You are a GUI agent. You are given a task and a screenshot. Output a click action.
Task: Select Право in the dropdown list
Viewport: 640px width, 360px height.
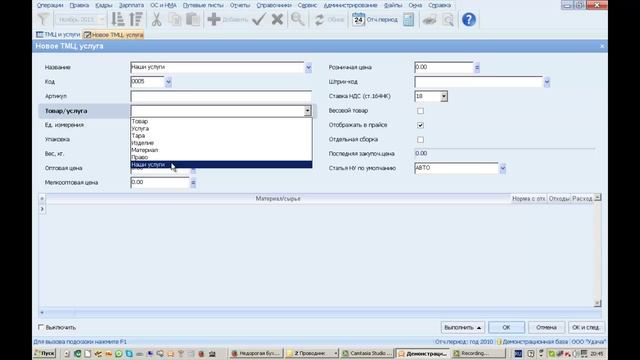pyautogui.click(x=221, y=157)
